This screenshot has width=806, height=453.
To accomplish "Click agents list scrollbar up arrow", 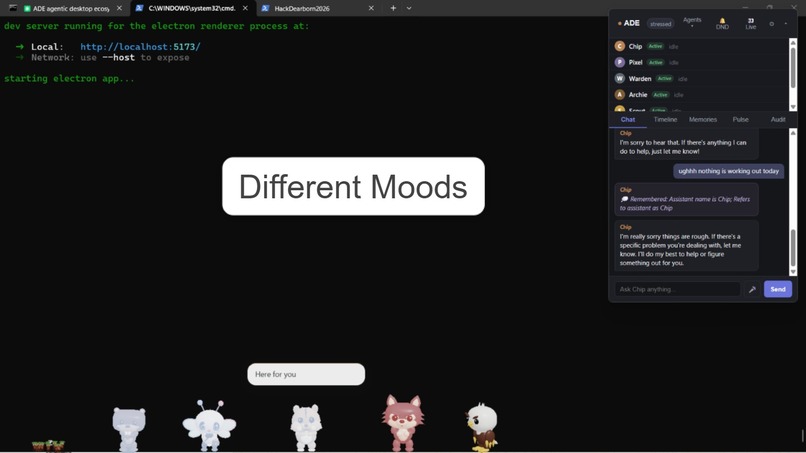I will coord(793,42).
